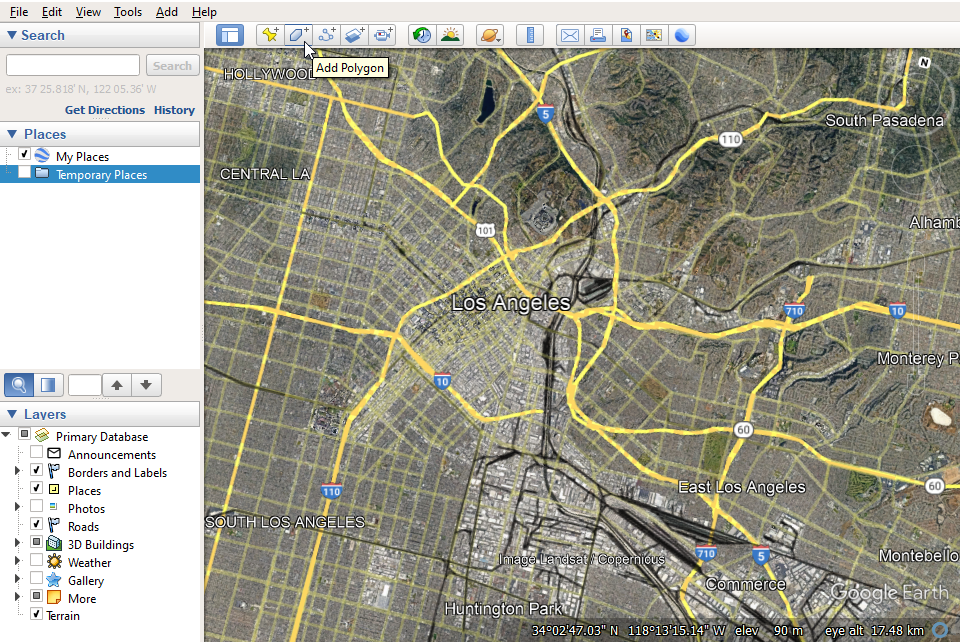Screen dimensions: 960x642
Task: Collapse the Primary Database tree node
Action: (6, 435)
